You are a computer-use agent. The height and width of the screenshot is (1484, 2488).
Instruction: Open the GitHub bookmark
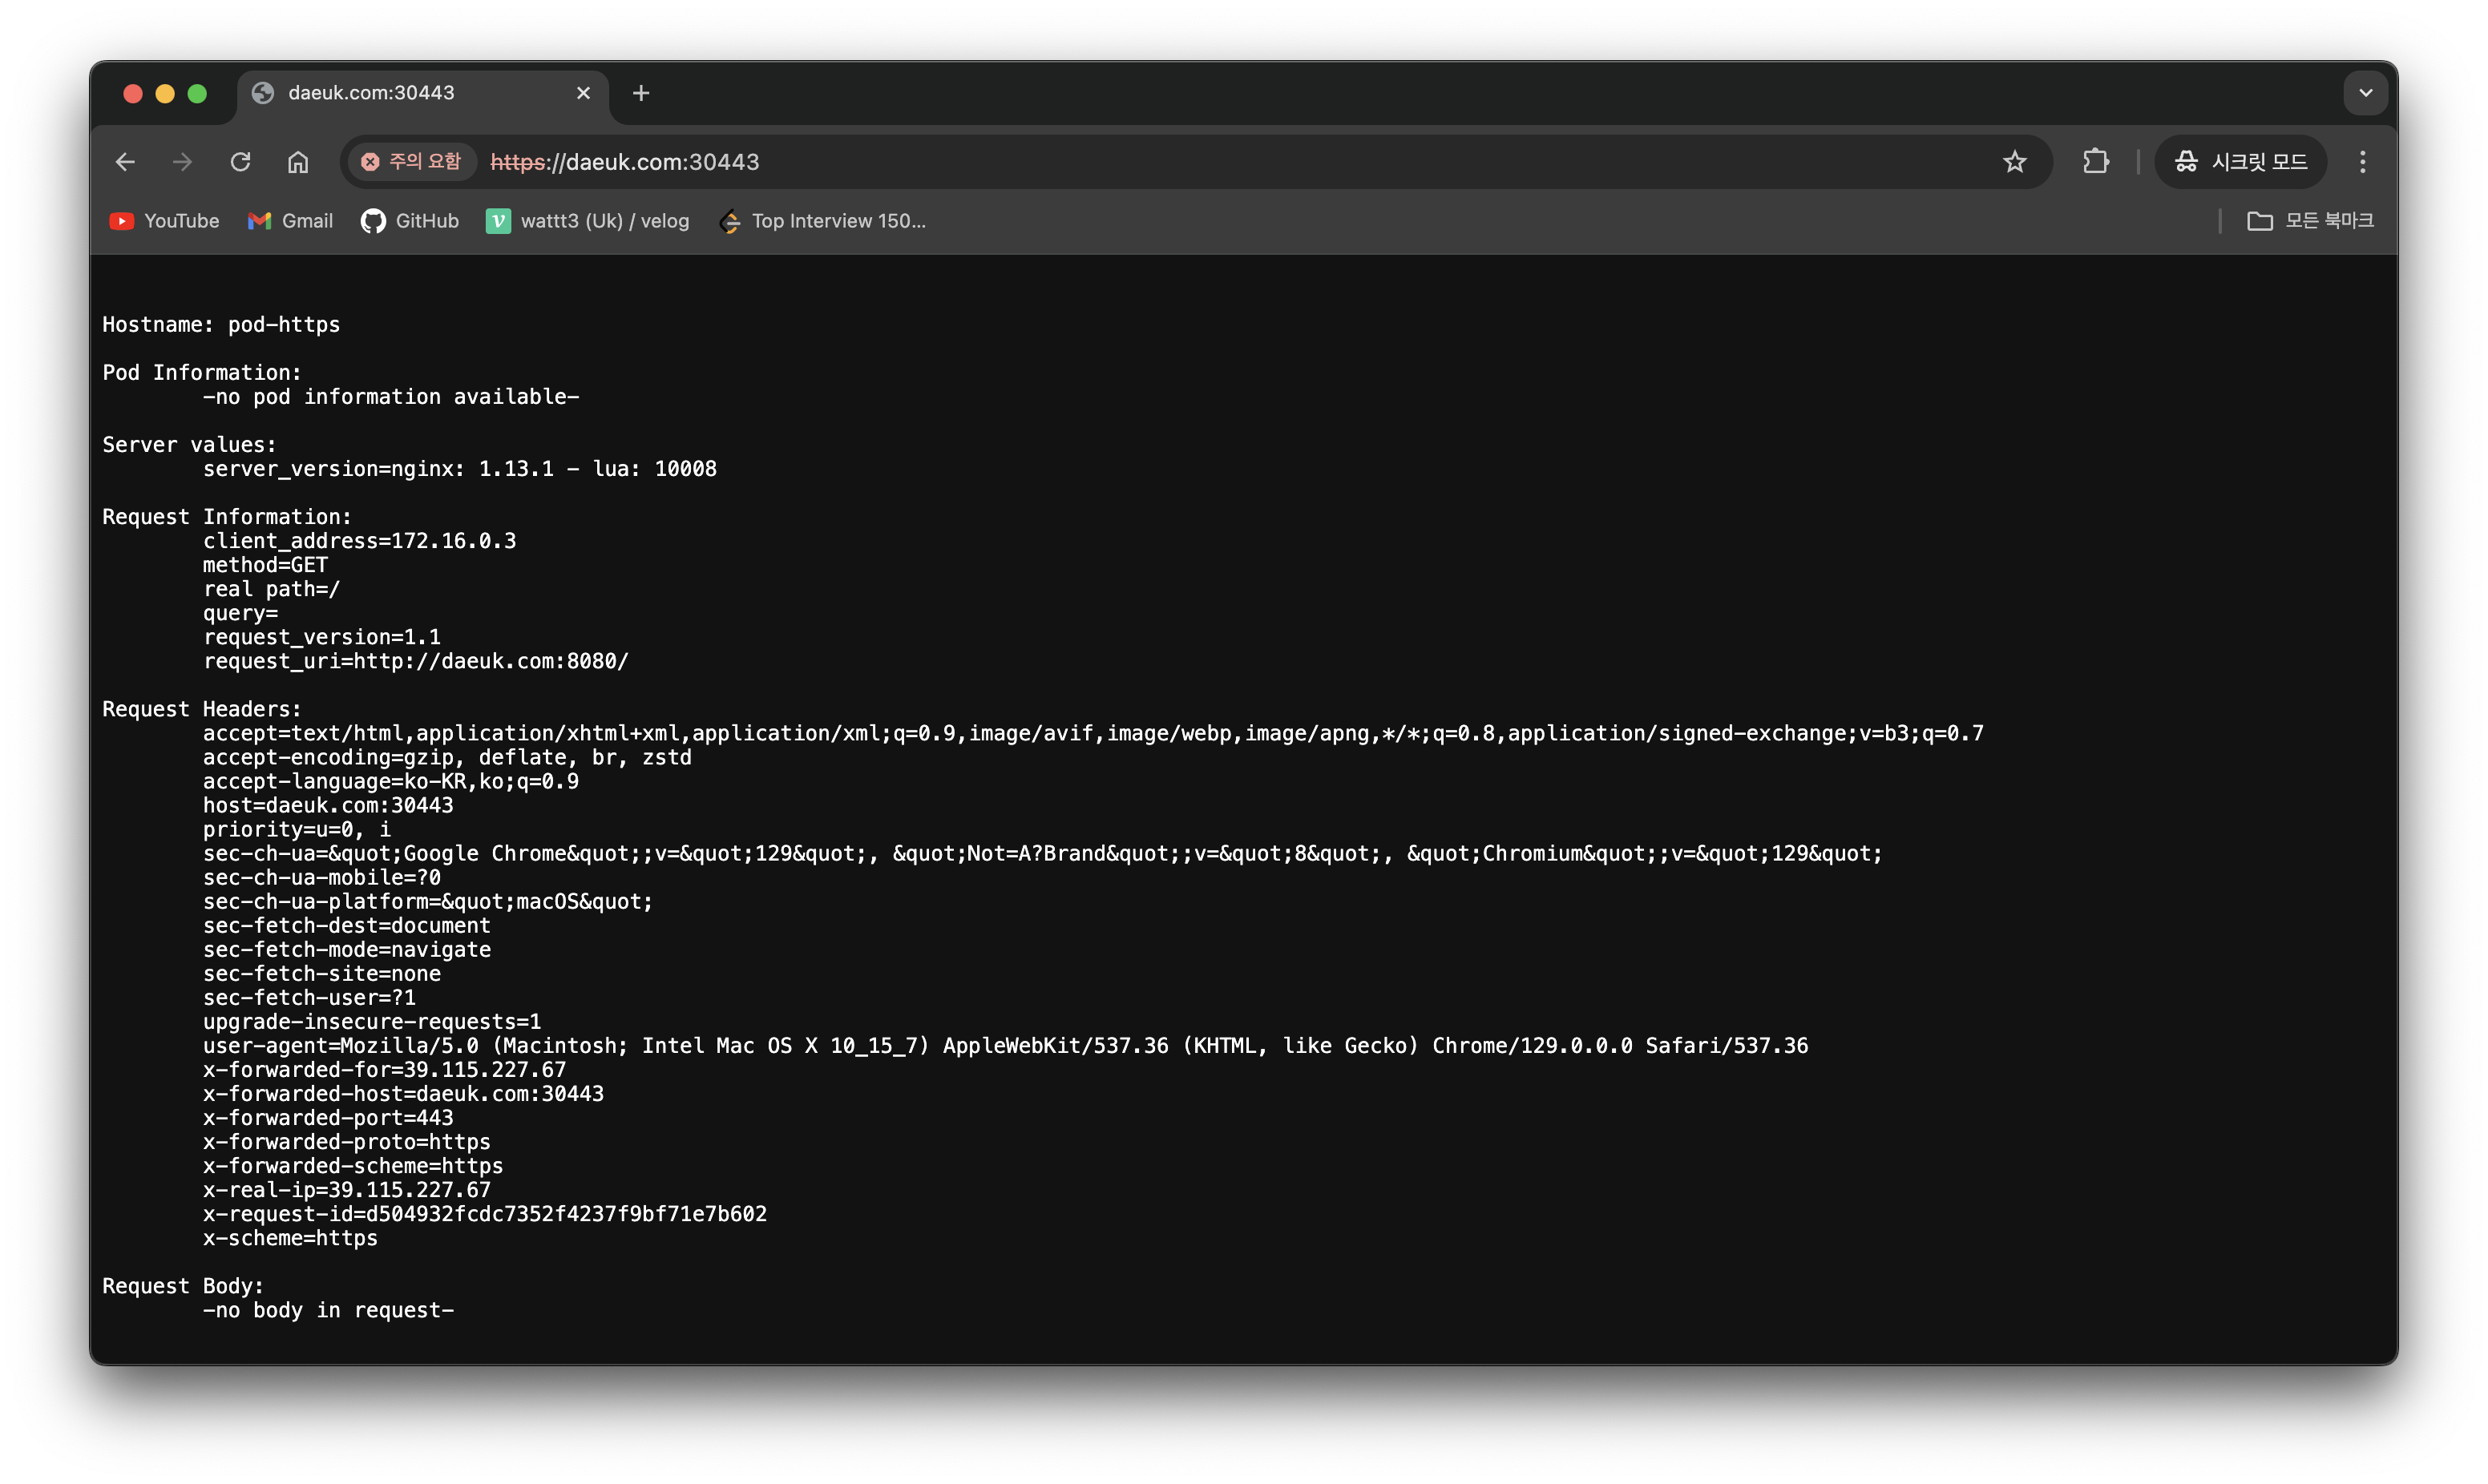click(x=410, y=221)
